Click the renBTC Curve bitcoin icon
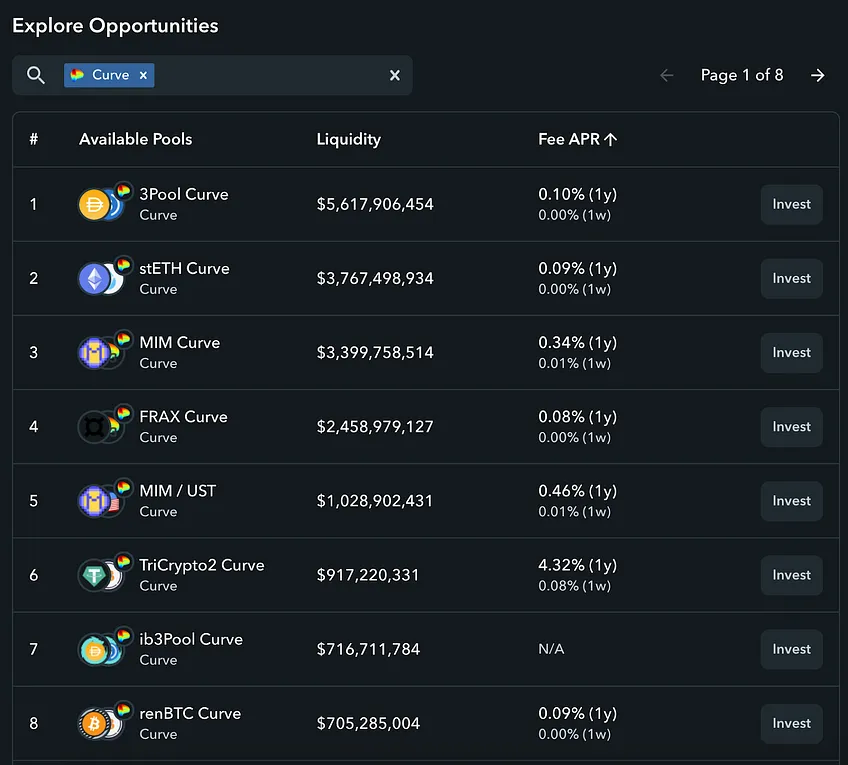Screen dimensions: 848x765 pyautogui.click(x=95, y=723)
